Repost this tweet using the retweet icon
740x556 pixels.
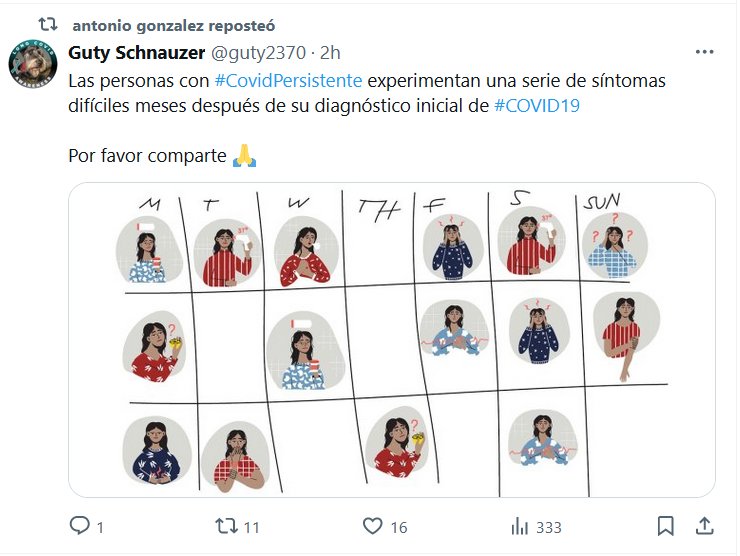(x=226, y=526)
